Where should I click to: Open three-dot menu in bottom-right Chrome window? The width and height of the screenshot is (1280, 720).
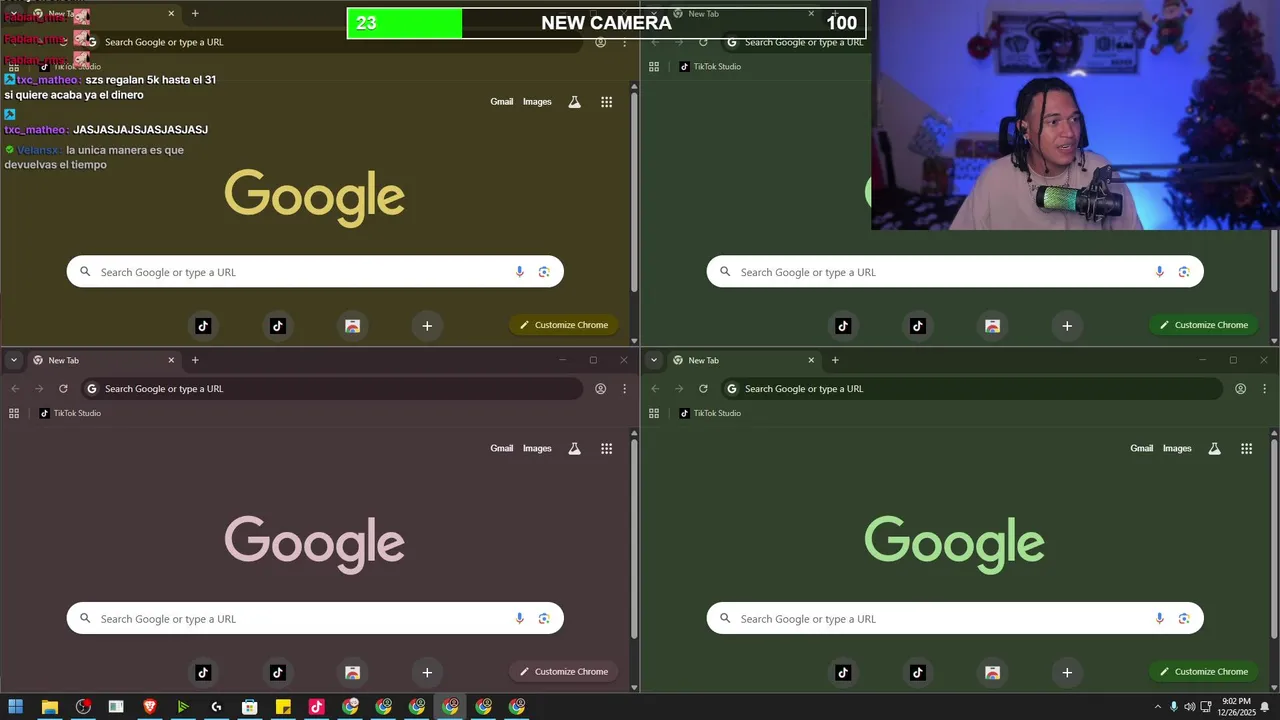[x=1264, y=389]
